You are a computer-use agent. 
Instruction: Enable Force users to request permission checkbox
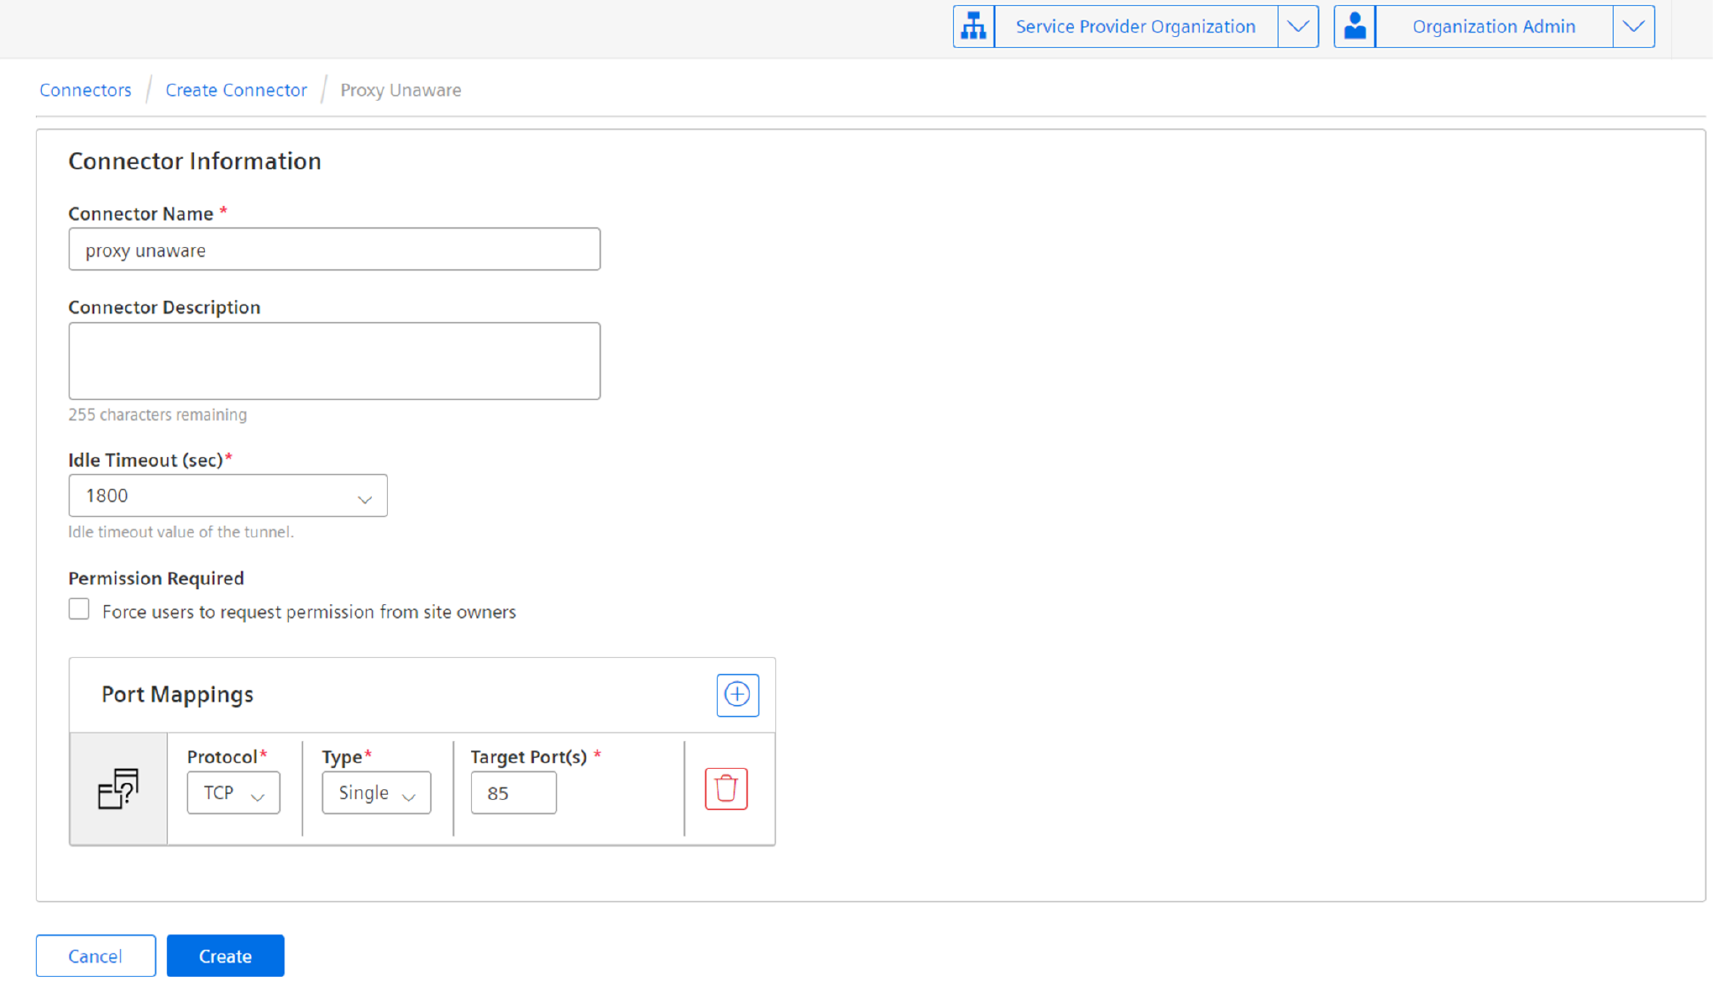click(79, 609)
